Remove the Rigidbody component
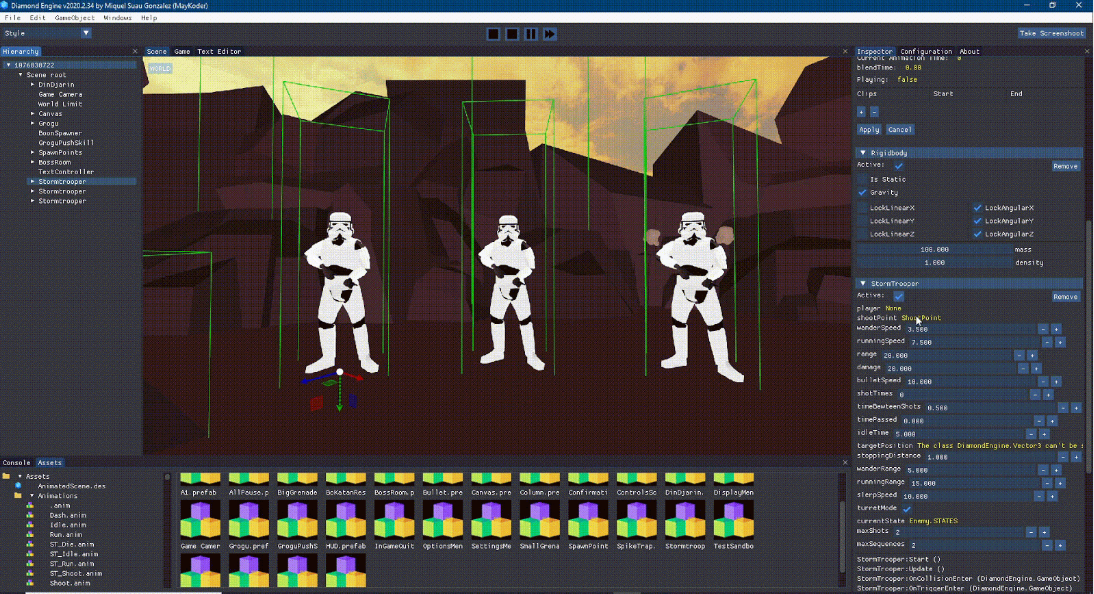 point(1065,166)
